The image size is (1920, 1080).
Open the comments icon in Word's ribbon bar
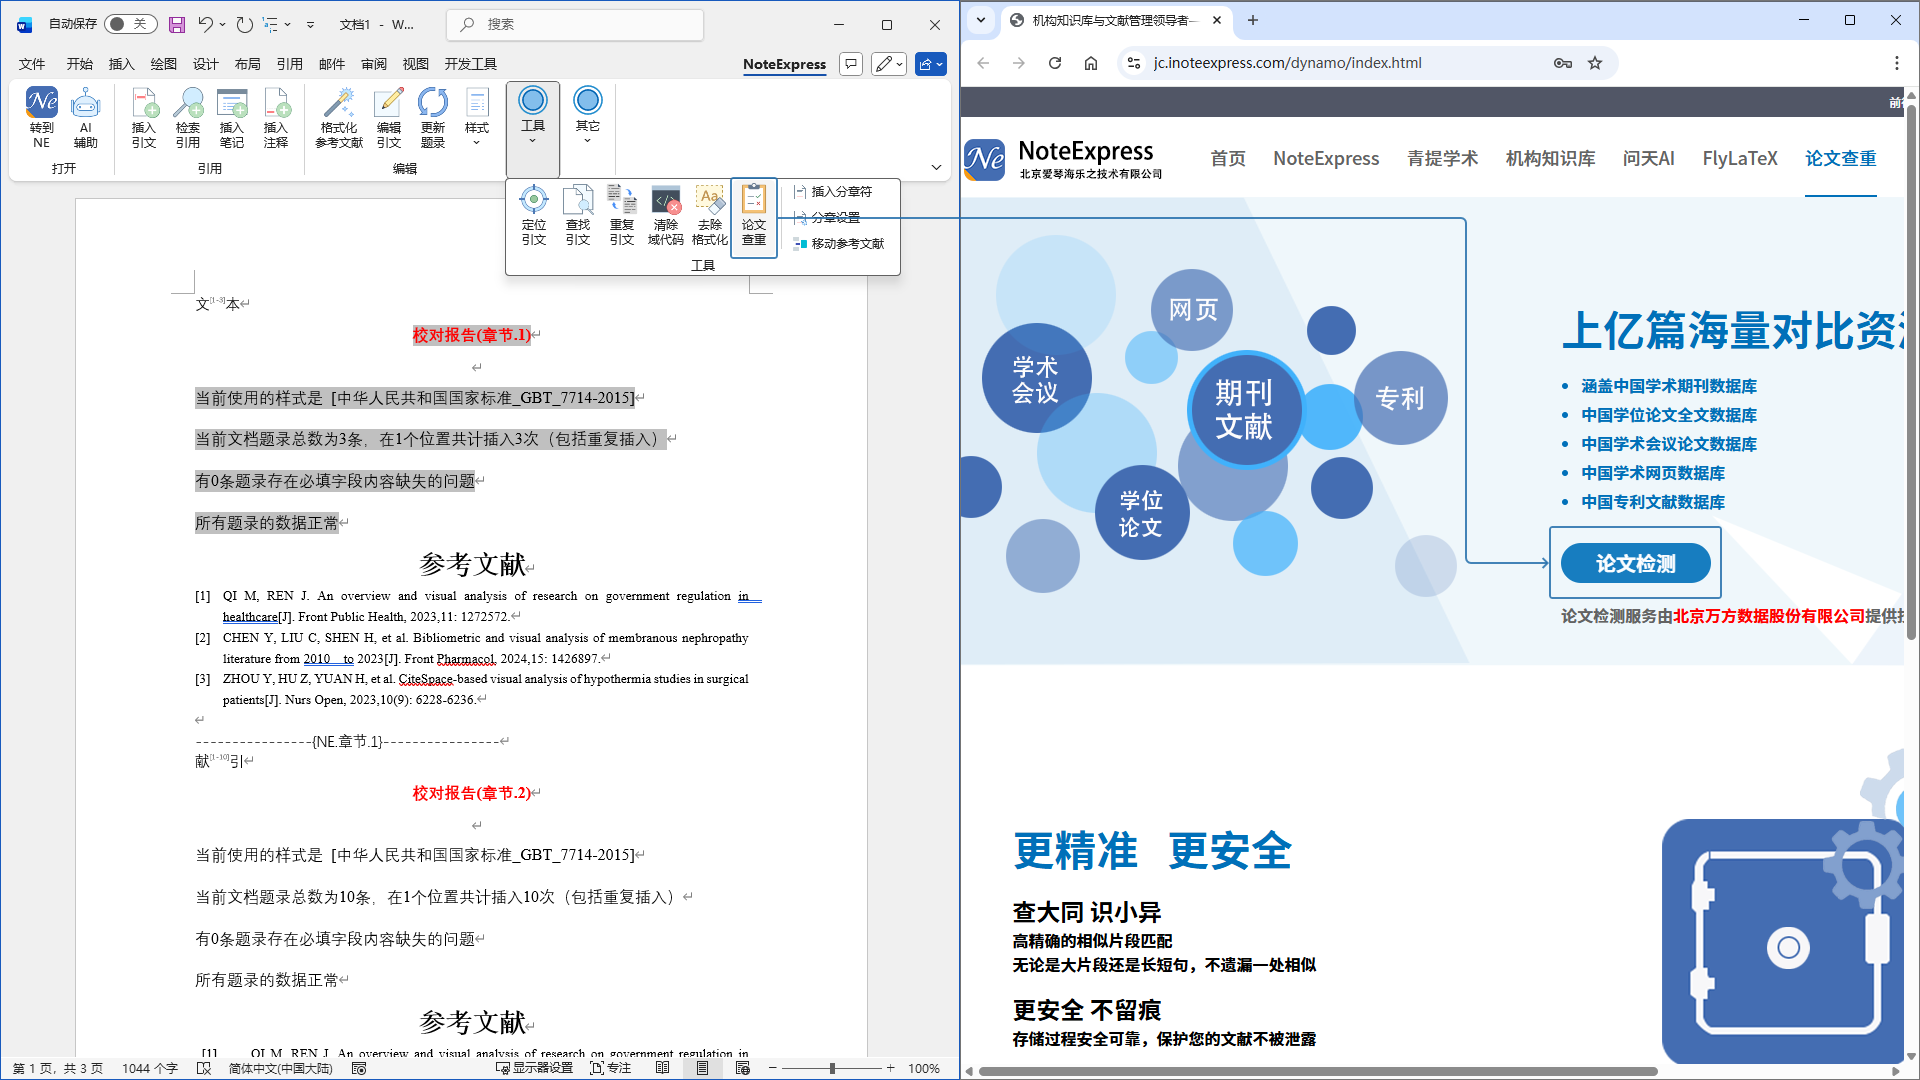[851, 64]
